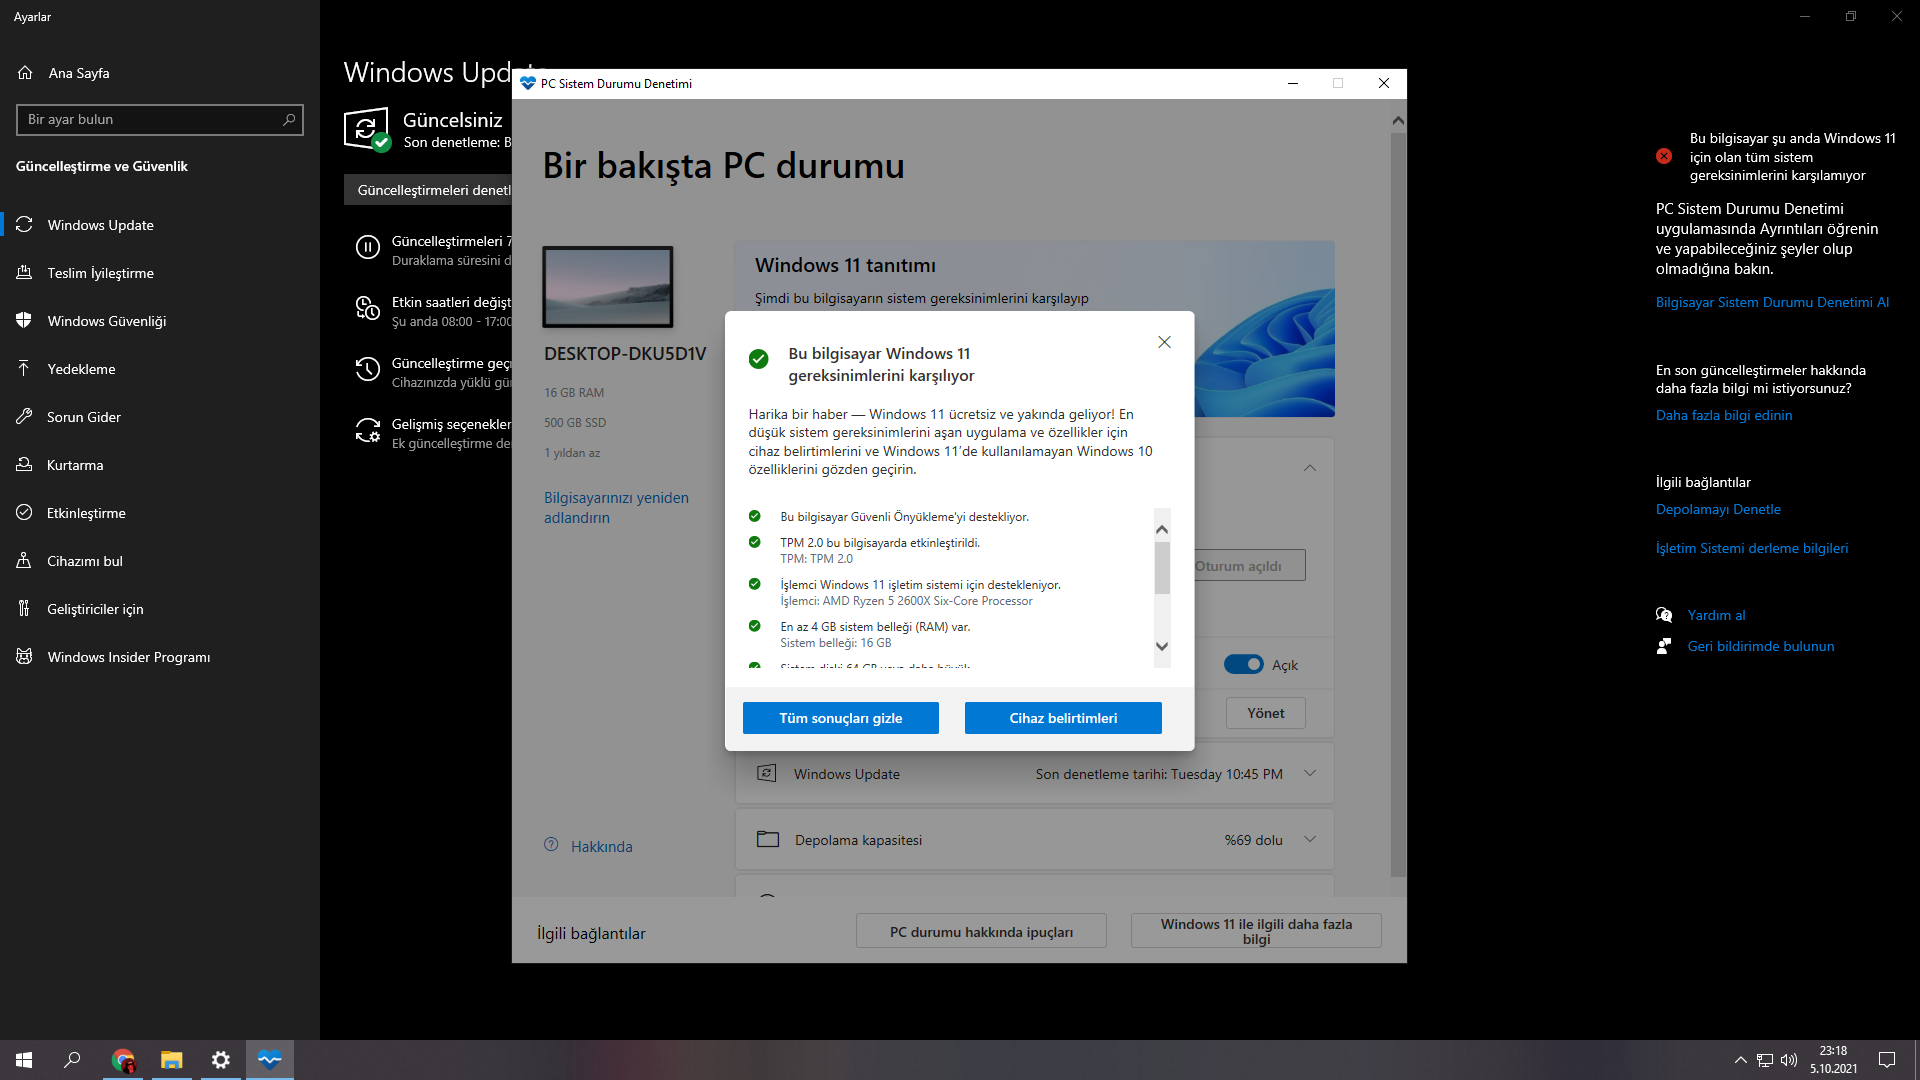Expand the Depolama kapasitesi chevron
The height and width of the screenshot is (1080, 1920).
point(1310,840)
